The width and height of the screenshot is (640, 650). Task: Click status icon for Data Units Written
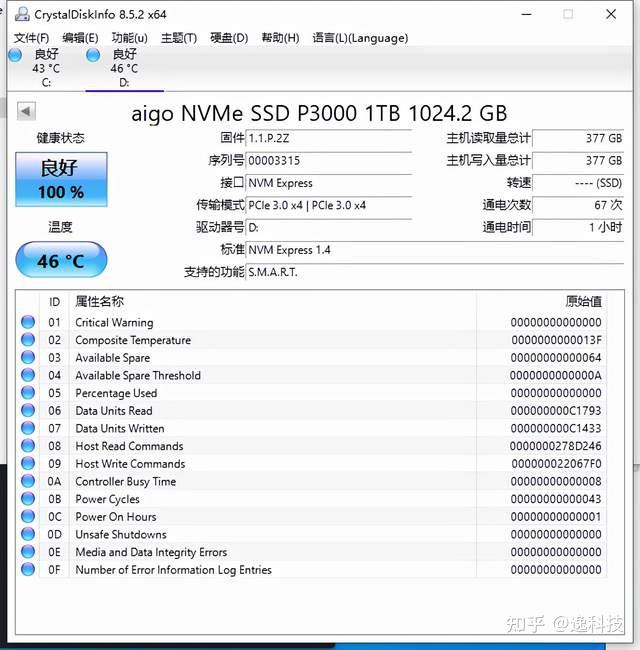point(28,428)
